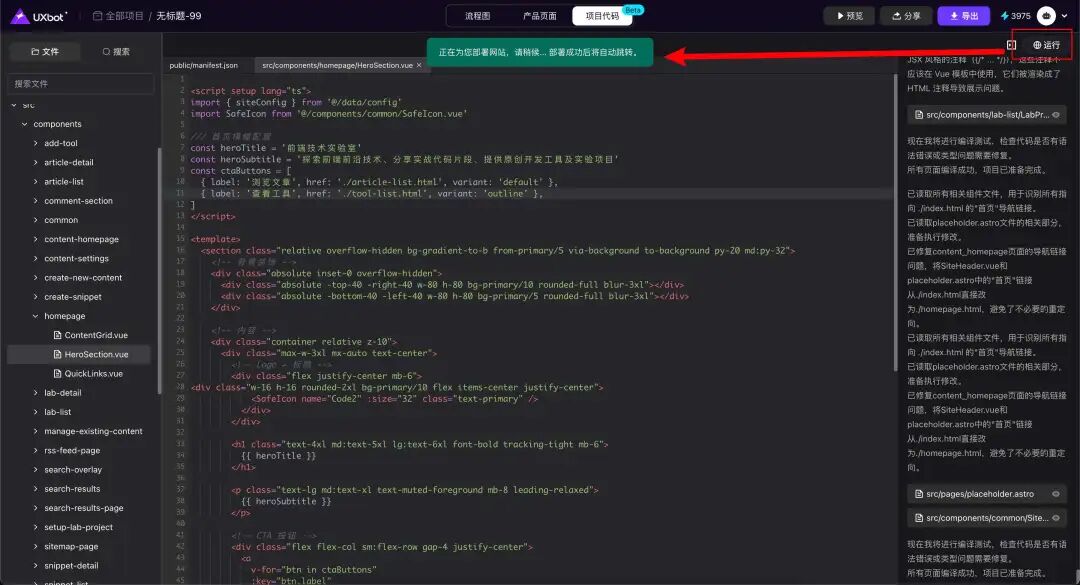Expand the common folder
This screenshot has width=1080, height=585.
tap(36, 220)
